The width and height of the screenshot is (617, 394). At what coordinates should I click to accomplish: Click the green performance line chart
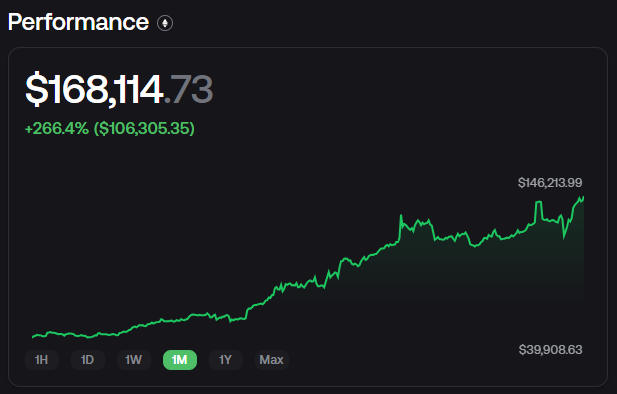308,267
